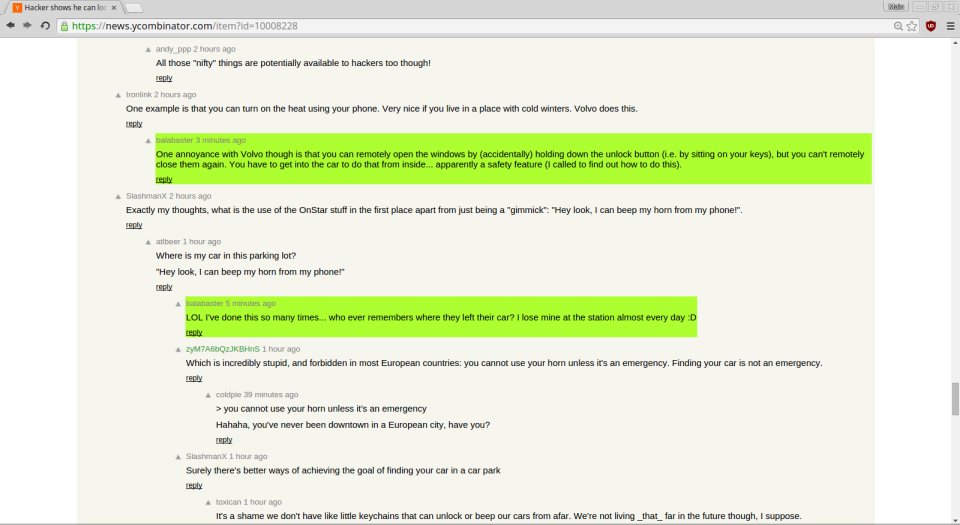Click the page vertical scrollbar thumb

click(955, 399)
